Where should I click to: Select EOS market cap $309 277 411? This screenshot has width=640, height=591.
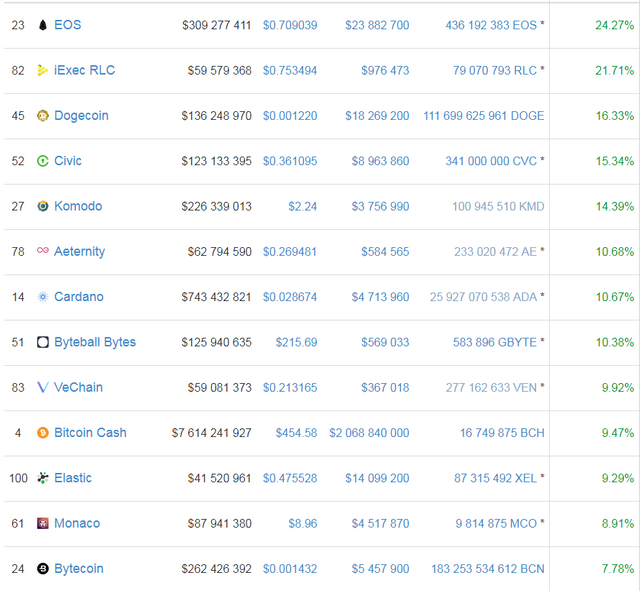click(216, 25)
